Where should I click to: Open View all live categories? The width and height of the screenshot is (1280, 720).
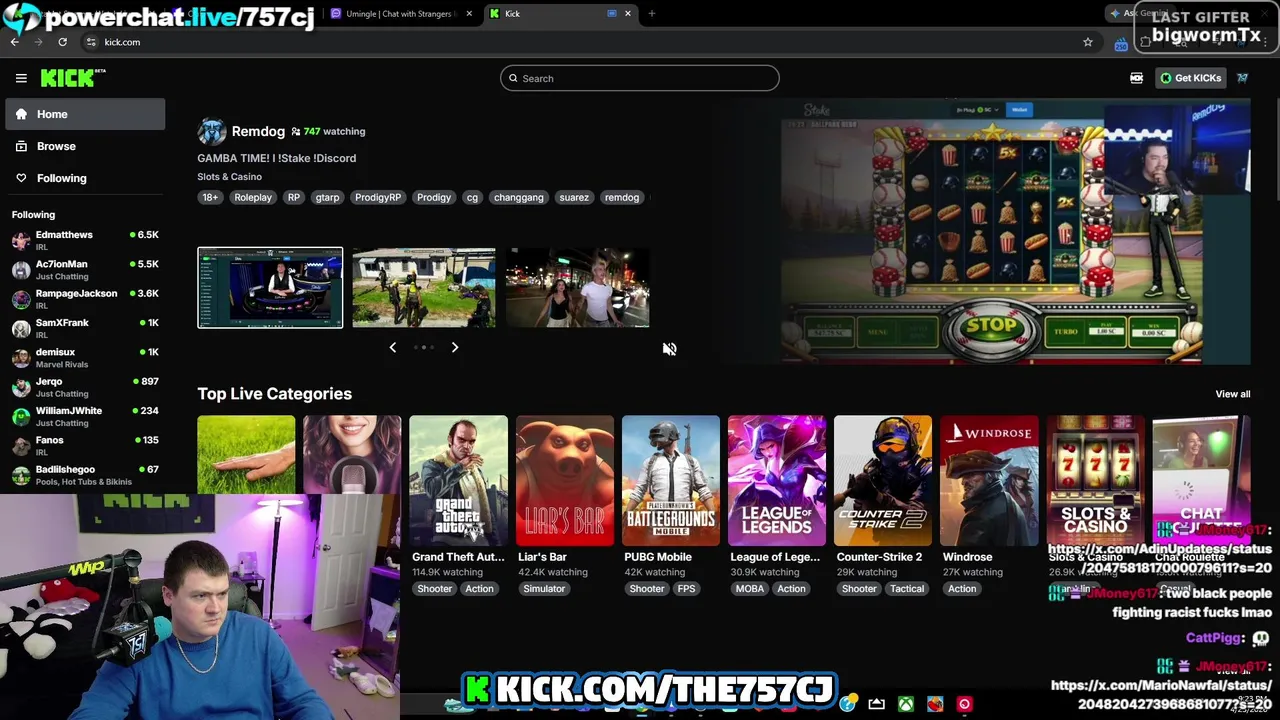(1232, 394)
